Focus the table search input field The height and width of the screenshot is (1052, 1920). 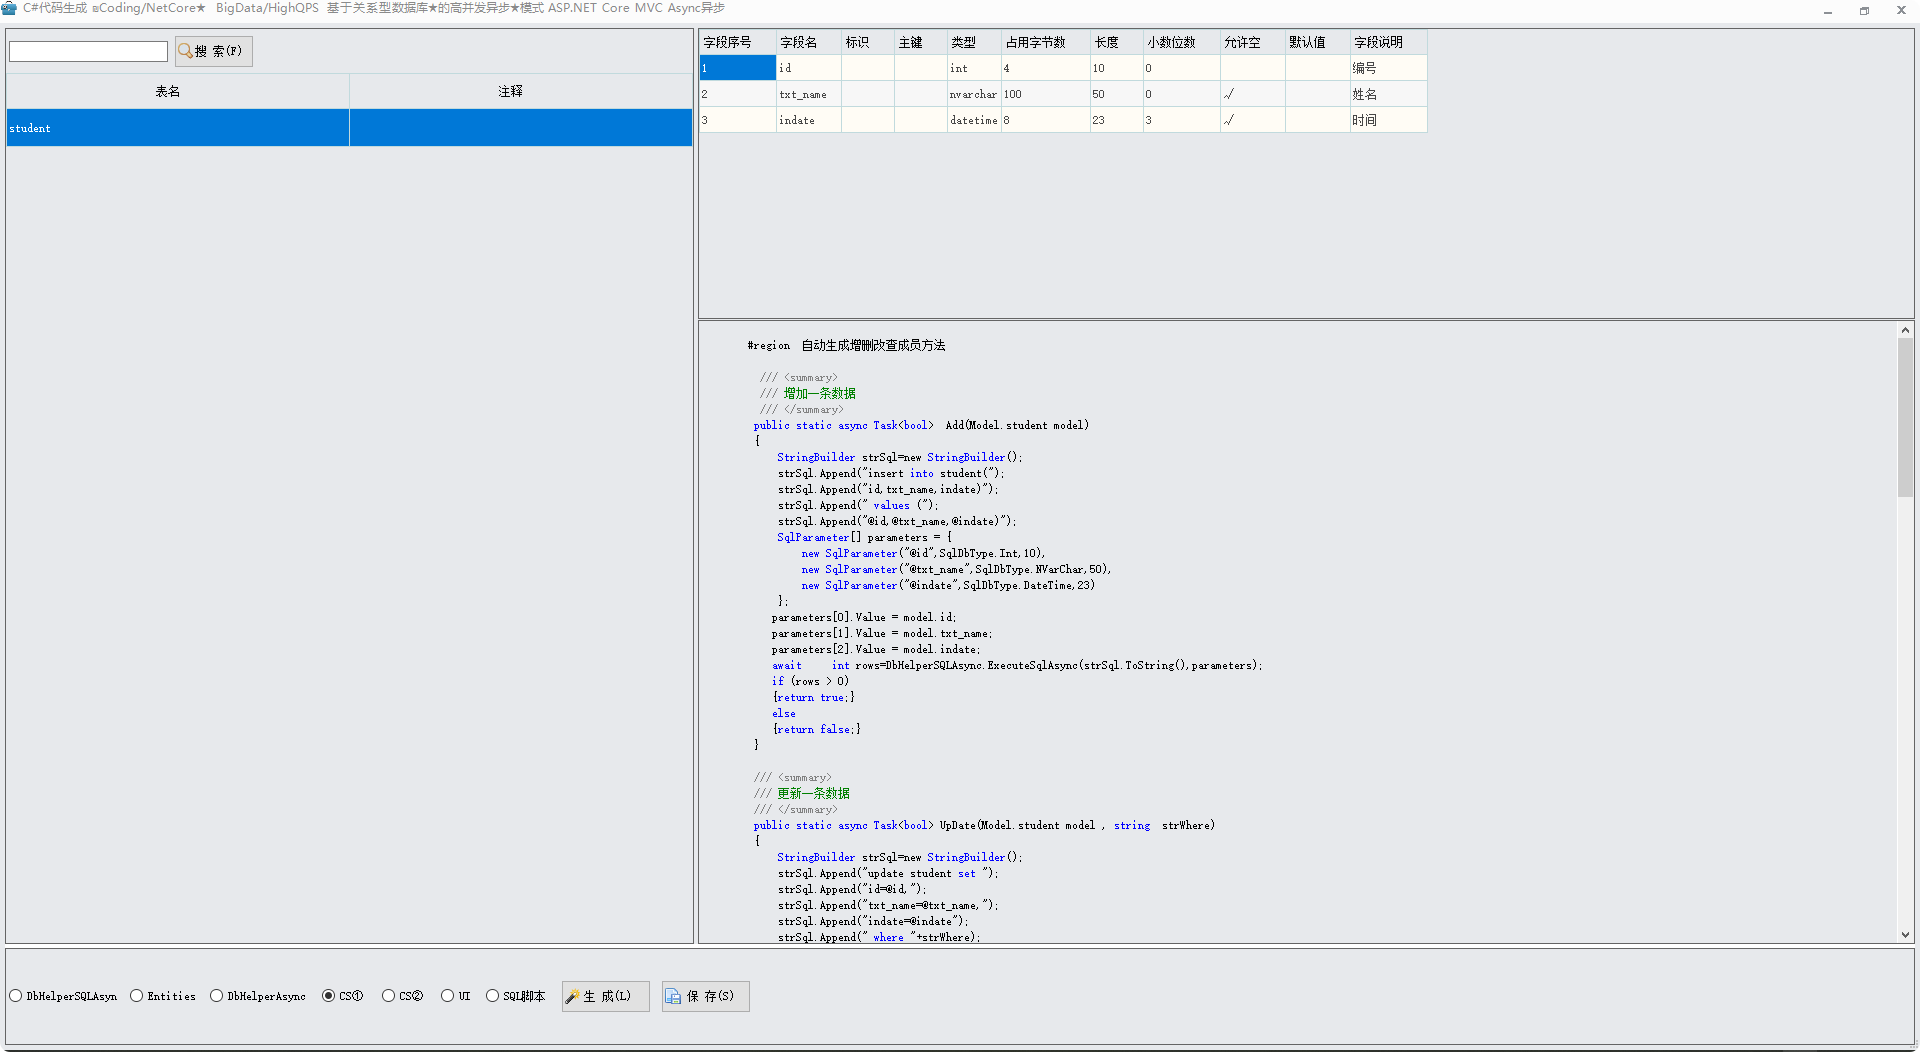click(x=89, y=51)
